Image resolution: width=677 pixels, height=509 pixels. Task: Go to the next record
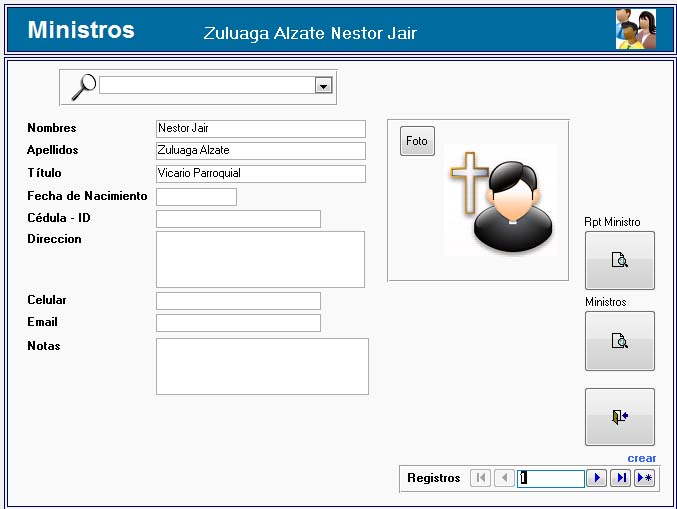tap(597, 478)
